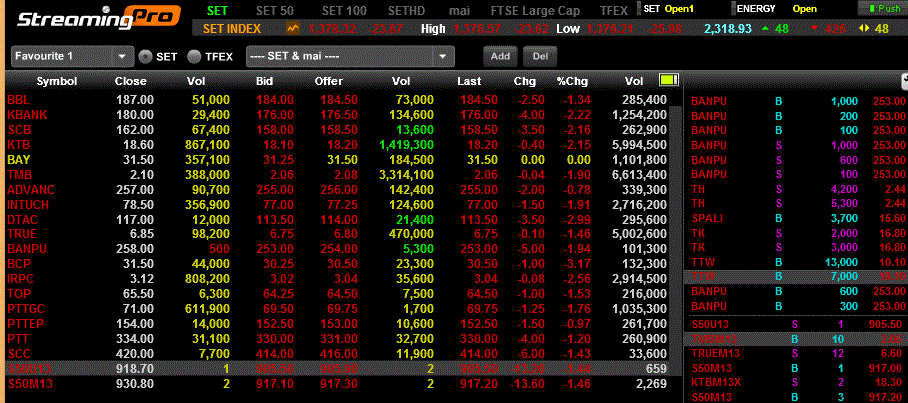
Task: Click the TTW 13,000 ticker row
Action: [796, 262]
